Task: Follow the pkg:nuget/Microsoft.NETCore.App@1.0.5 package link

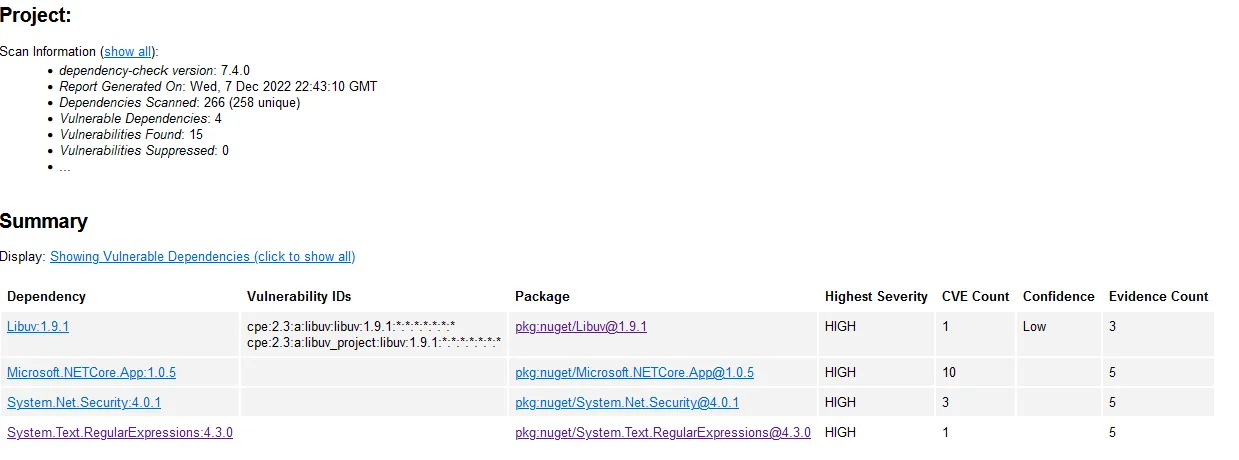Action: [x=634, y=373]
